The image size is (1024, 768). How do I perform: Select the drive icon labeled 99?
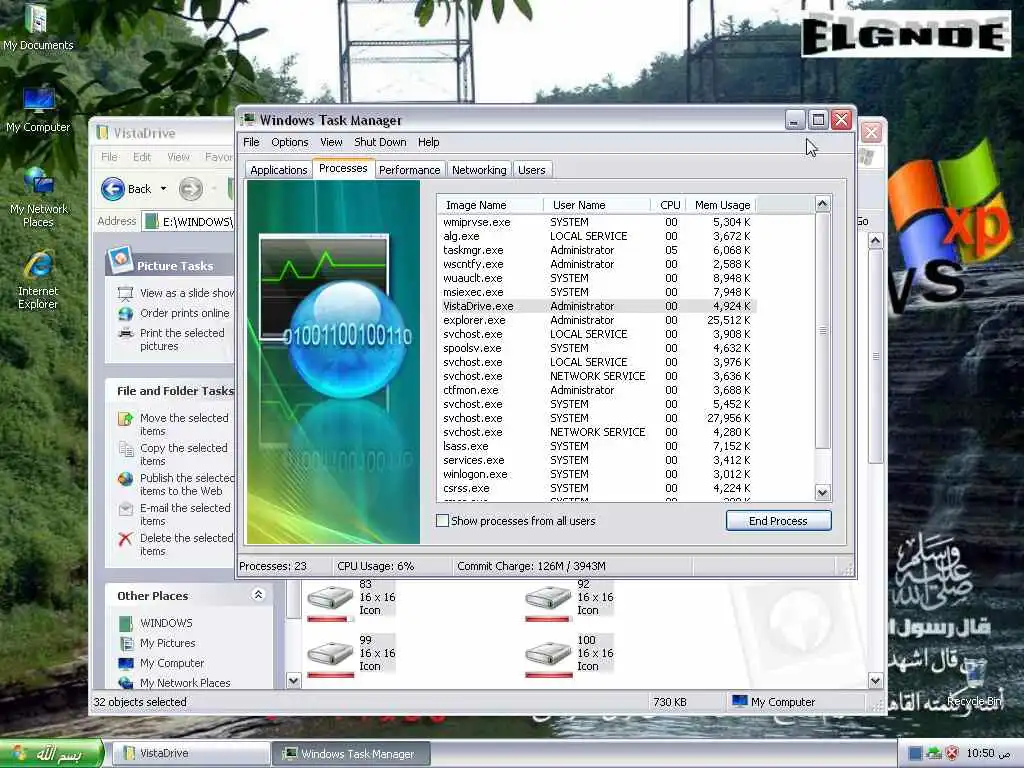(x=330, y=656)
